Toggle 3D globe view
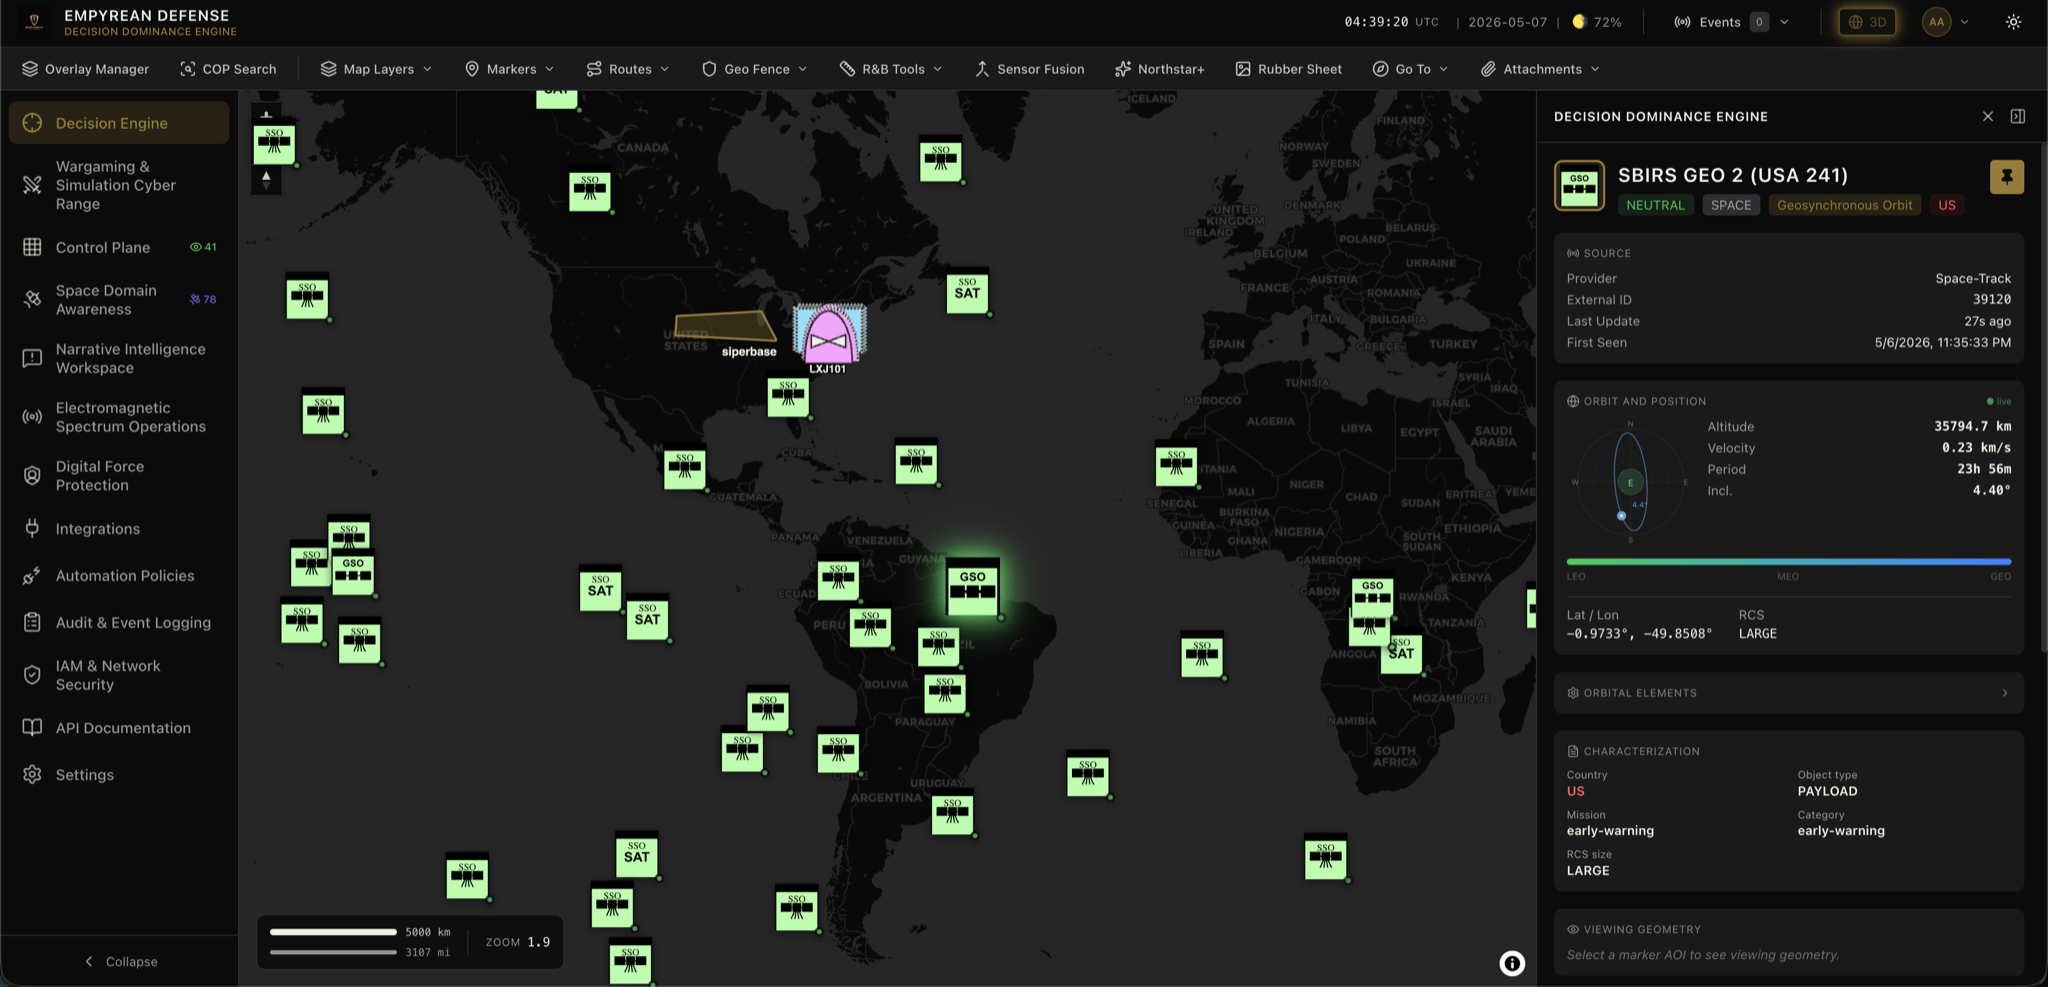This screenshot has height=987, width=2048. [1867, 22]
